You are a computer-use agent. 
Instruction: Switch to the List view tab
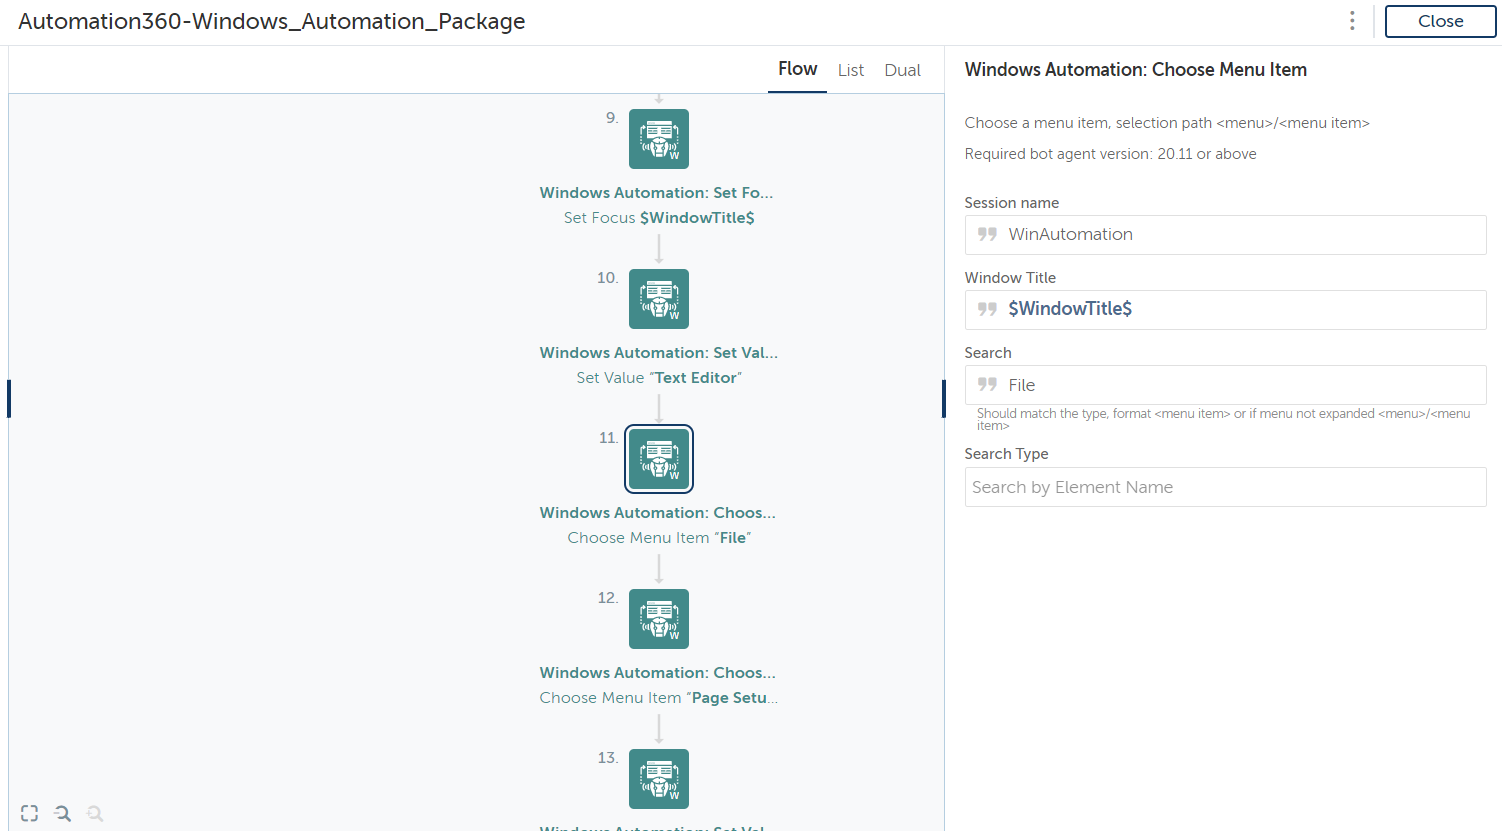851,70
